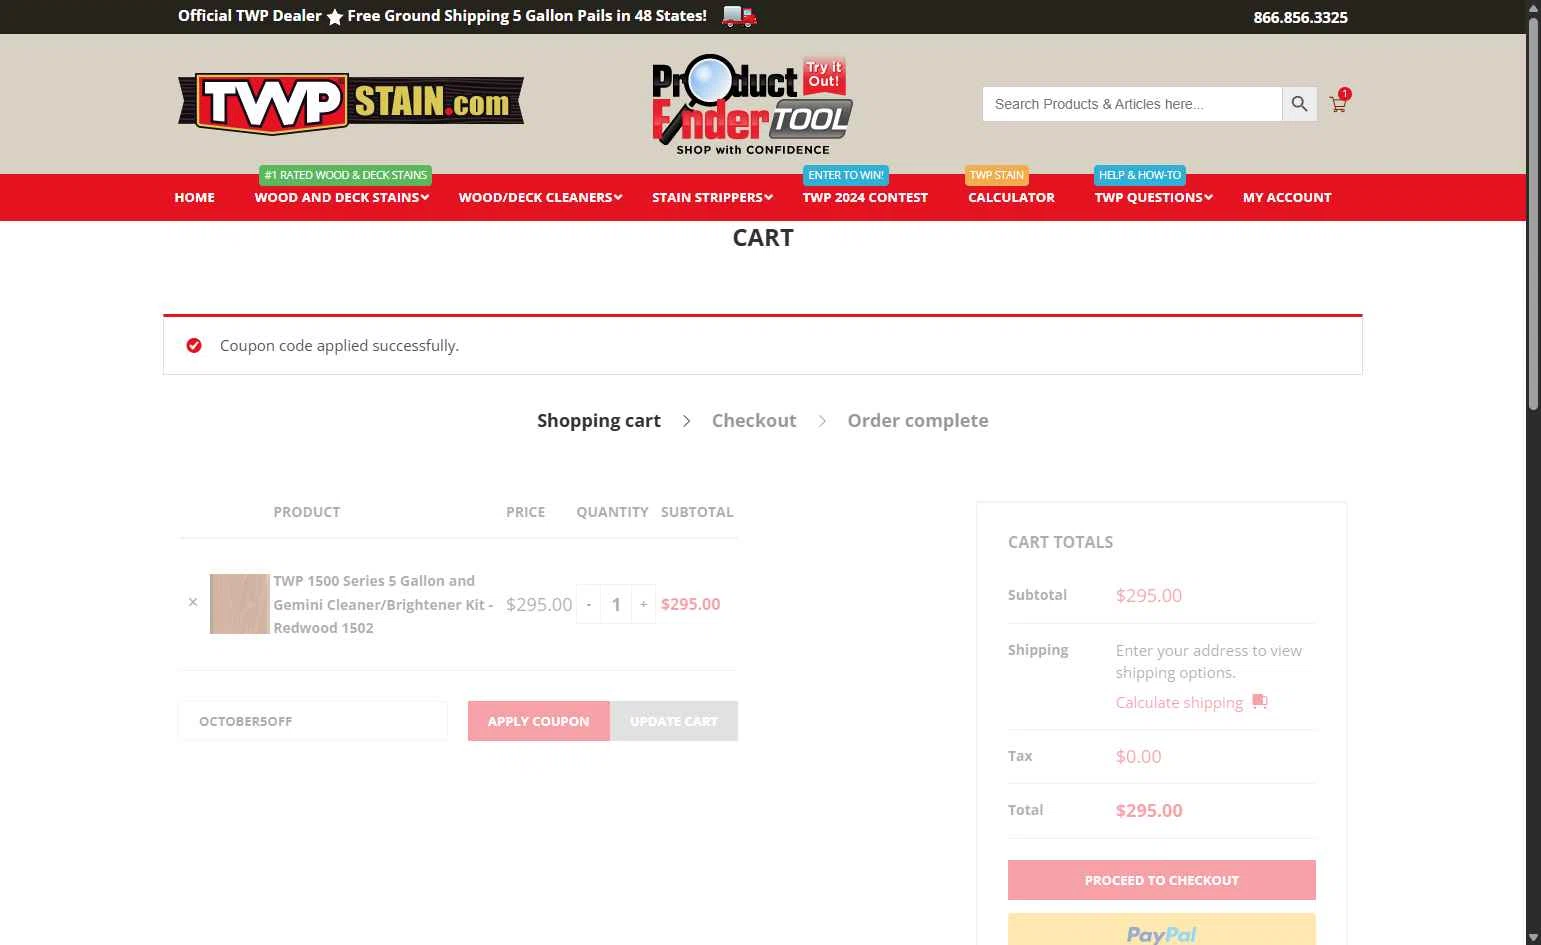Click the magnifier search submit icon
1541x945 pixels.
tap(1299, 104)
